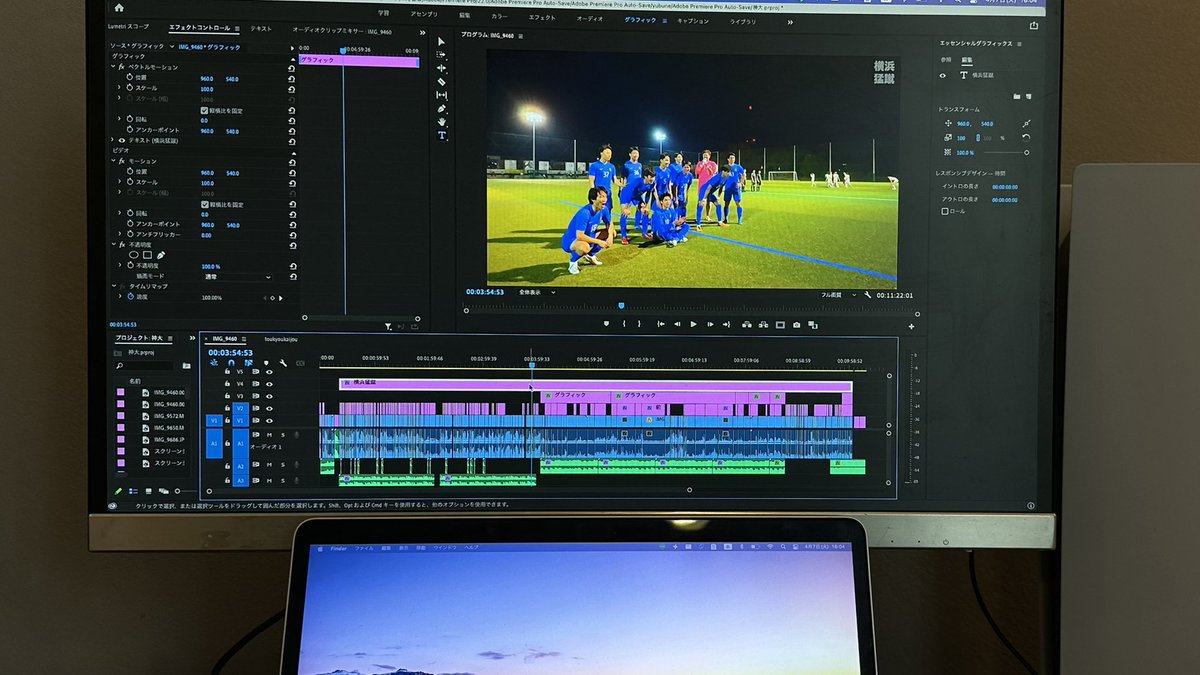Open Button Editor plus icon in Program monitor
1200x675 pixels.
coord(911,326)
